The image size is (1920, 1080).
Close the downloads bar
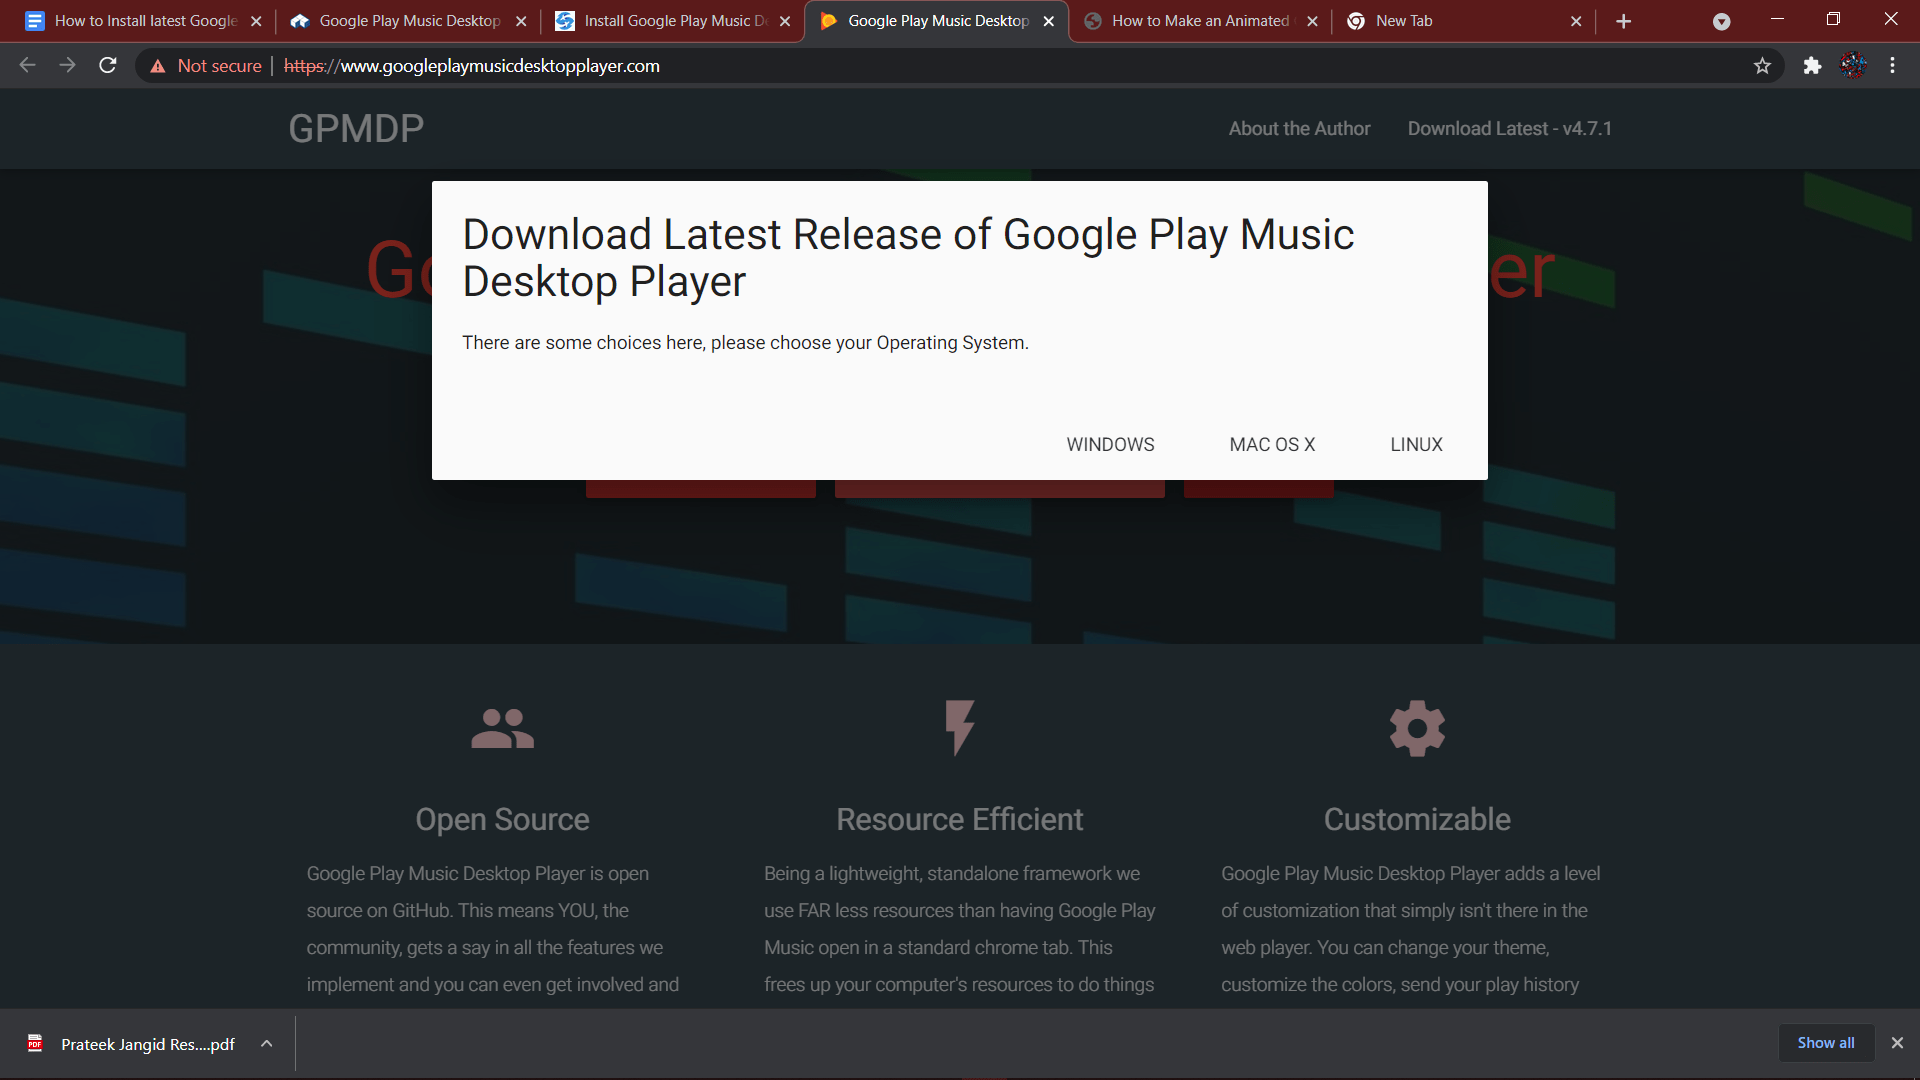(1897, 1043)
